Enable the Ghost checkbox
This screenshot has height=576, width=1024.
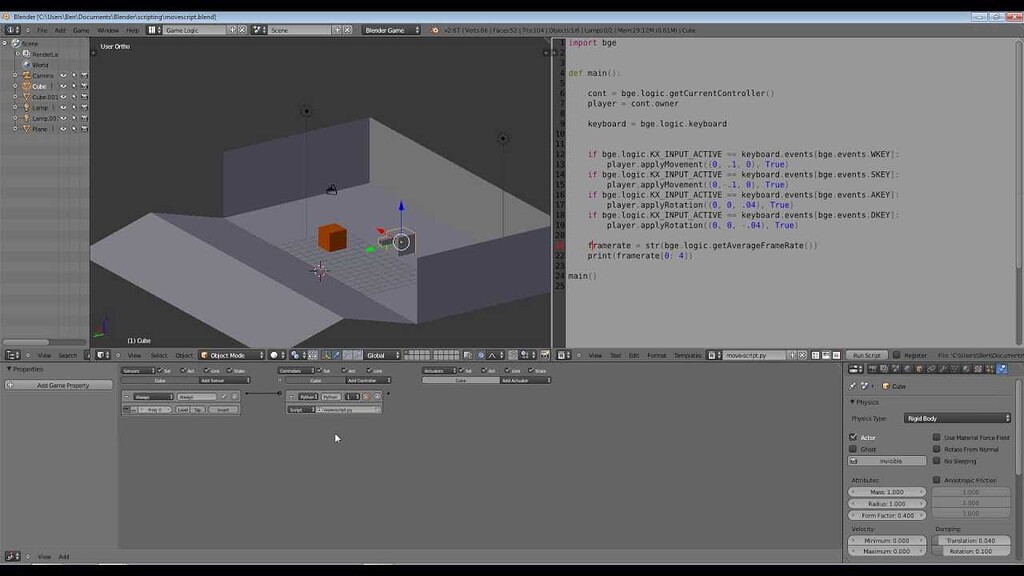[853, 449]
